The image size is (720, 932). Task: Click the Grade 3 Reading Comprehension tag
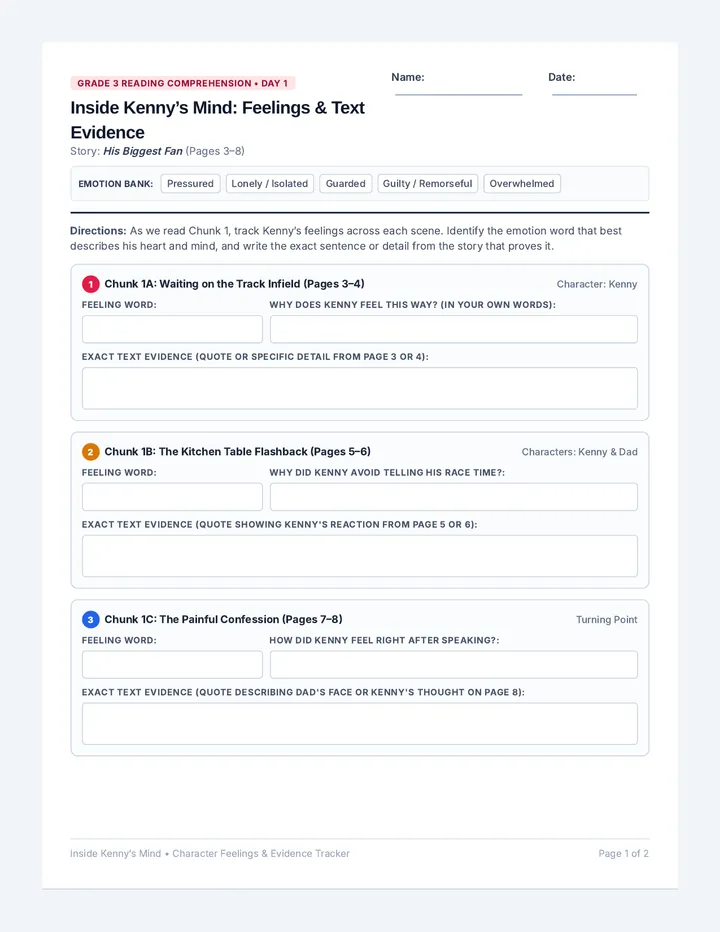[x=183, y=83]
